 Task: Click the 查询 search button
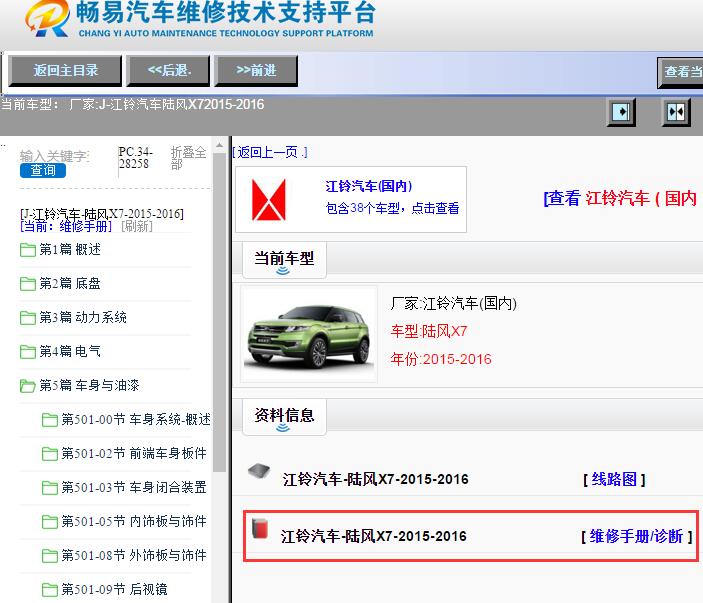(43, 170)
